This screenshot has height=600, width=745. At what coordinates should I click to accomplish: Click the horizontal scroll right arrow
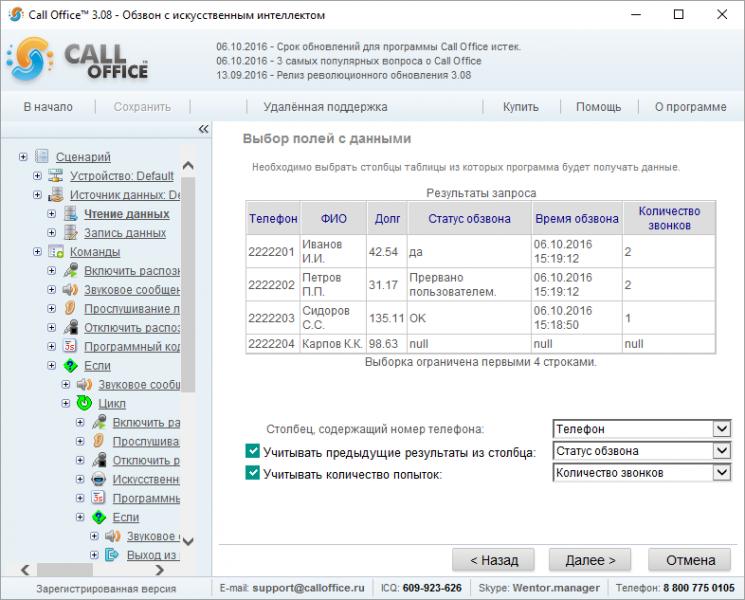pyautogui.click(x=160, y=570)
